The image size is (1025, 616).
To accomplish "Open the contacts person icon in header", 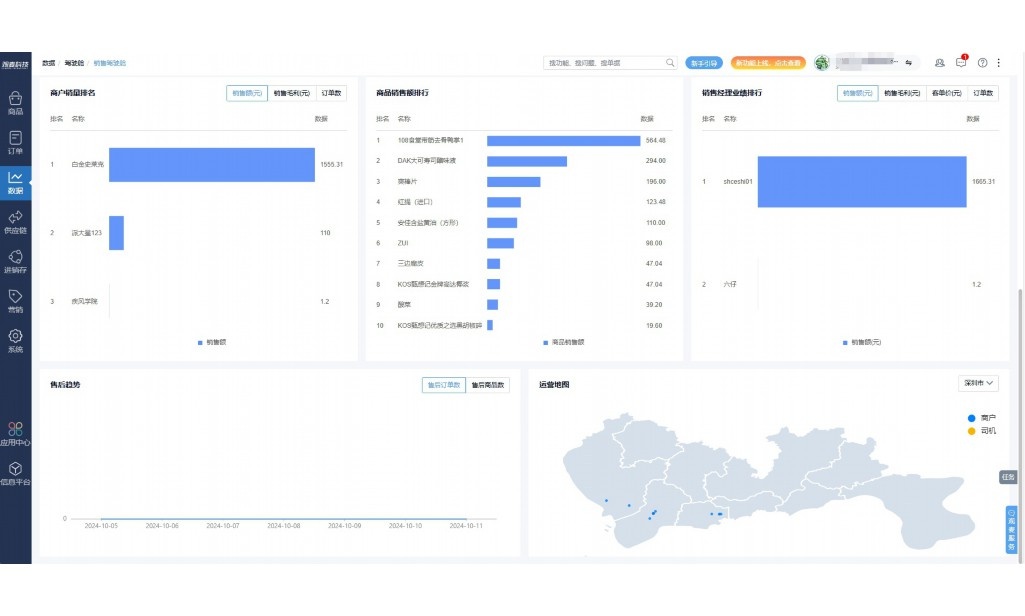I will (939, 63).
